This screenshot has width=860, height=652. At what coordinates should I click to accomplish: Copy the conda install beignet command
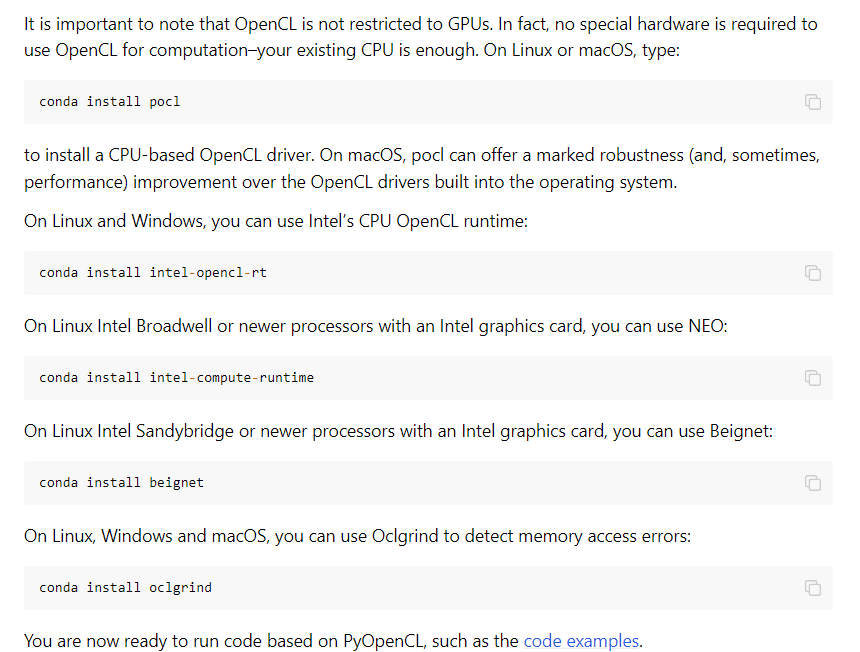click(x=812, y=483)
